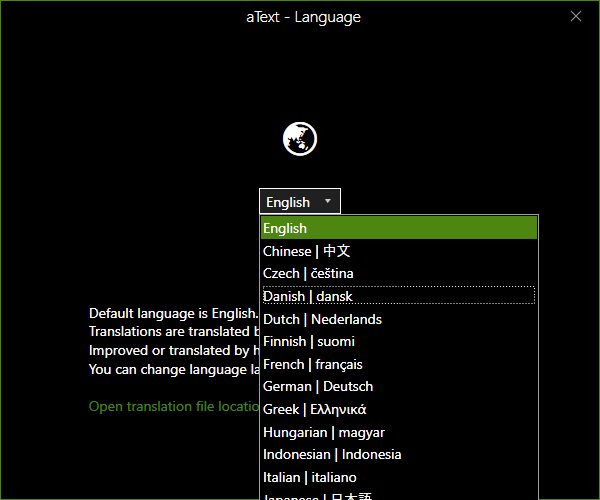Select Finnish | suomi language
Image resolution: width=600 pixels, height=500 pixels.
399,341
